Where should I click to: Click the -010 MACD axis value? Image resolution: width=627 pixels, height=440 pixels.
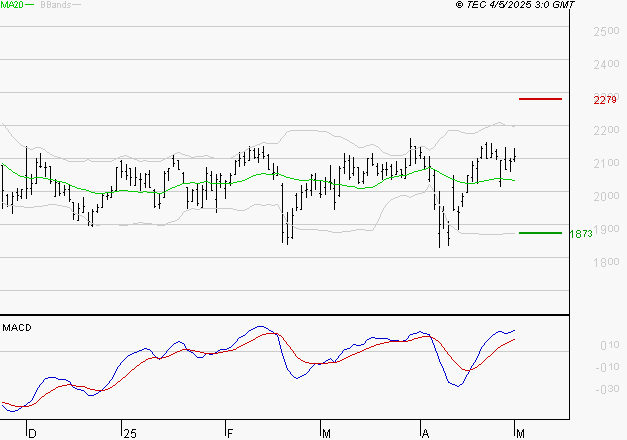pyautogui.click(x=607, y=367)
